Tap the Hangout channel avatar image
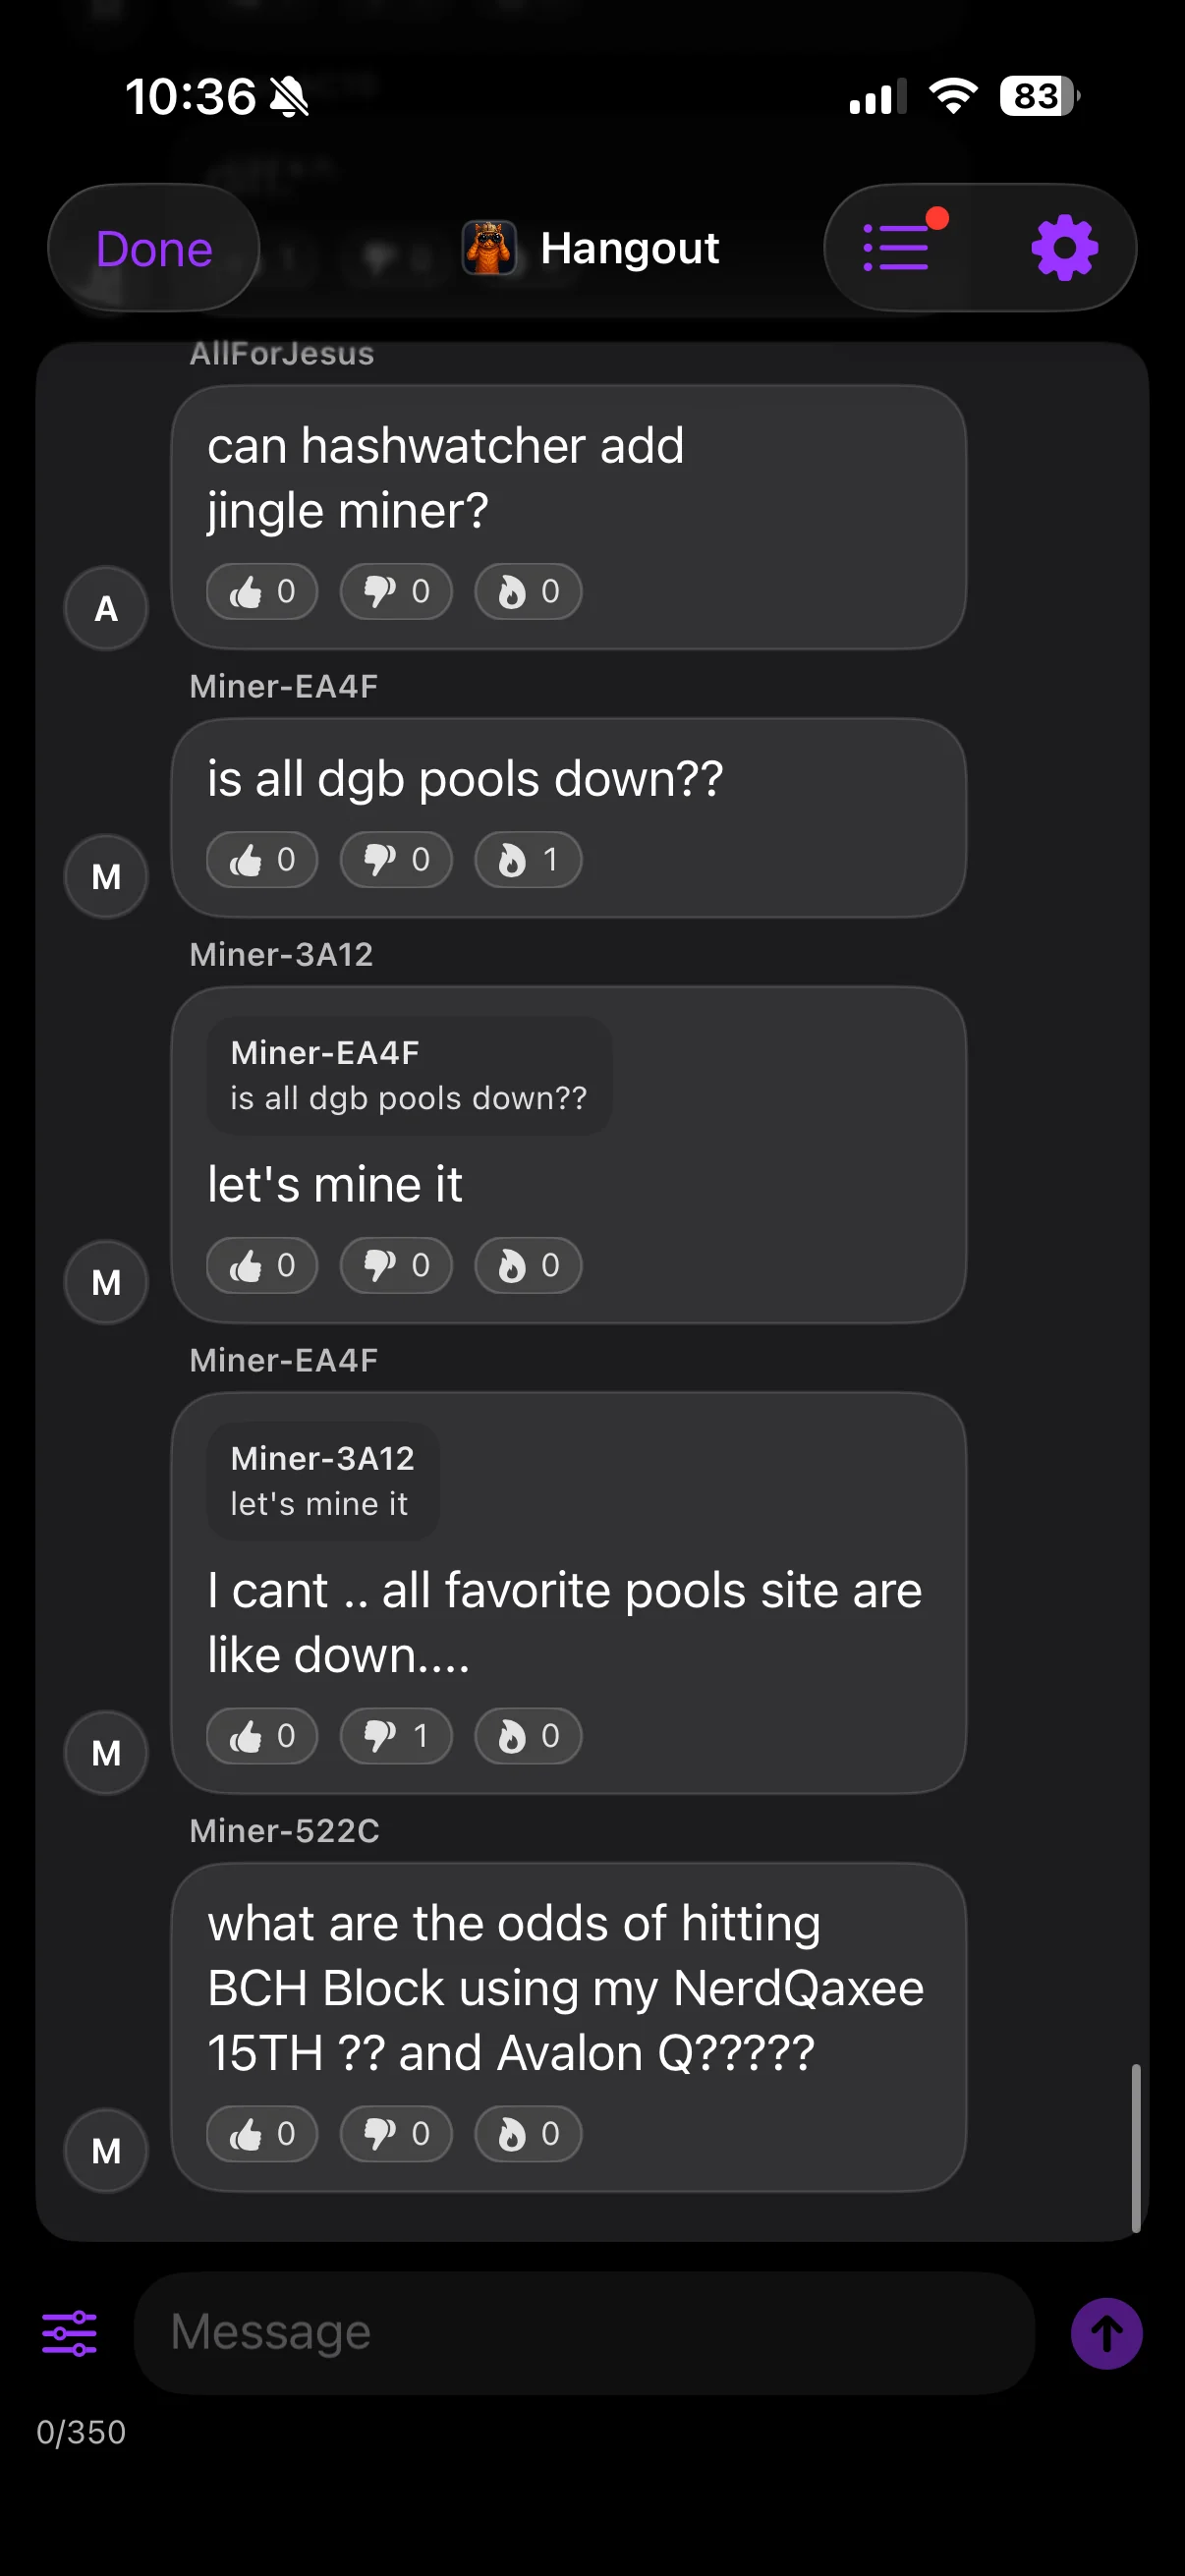 (489, 248)
